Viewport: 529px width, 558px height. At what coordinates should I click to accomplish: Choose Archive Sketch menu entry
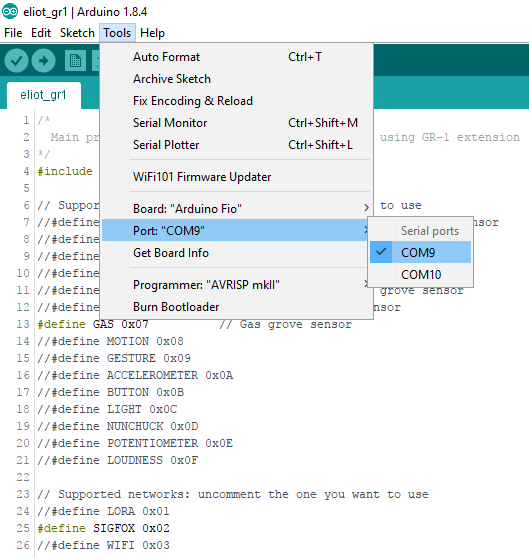(237, 79)
